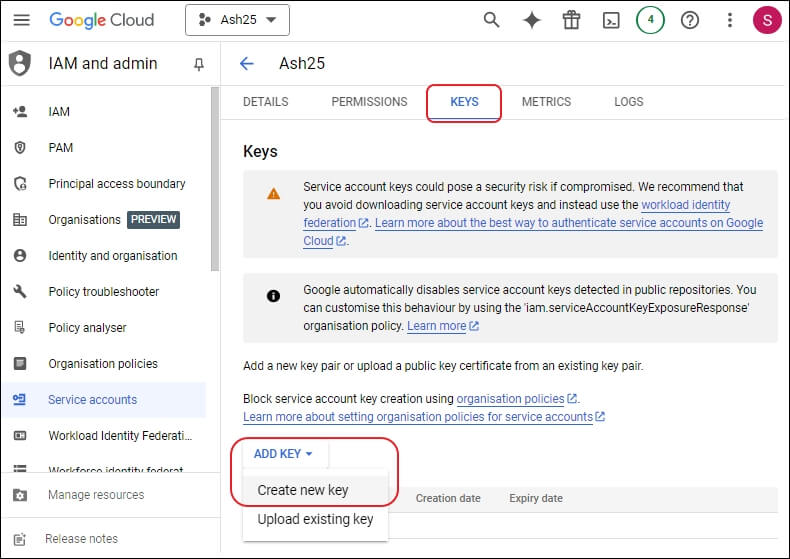Image resolution: width=790 pixels, height=559 pixels.
Task: Click Workload Identity Federation icon
Action: coord(20,436)
